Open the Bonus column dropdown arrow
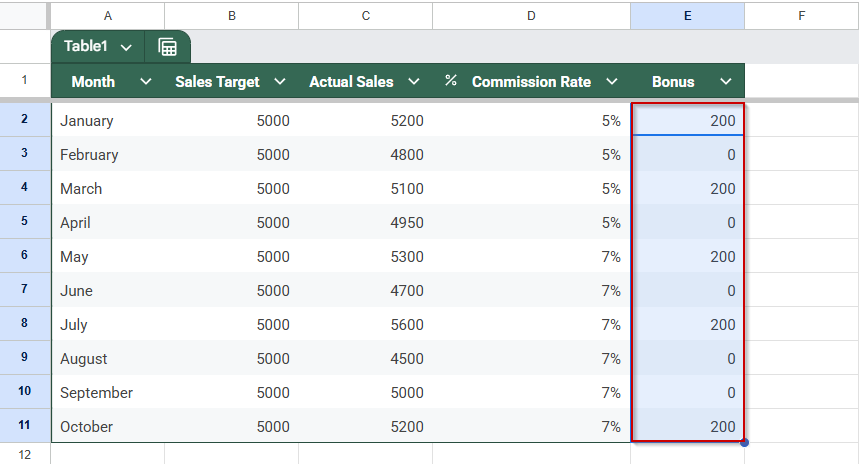This screenshot has width=859, height=464. pos(726,82)
